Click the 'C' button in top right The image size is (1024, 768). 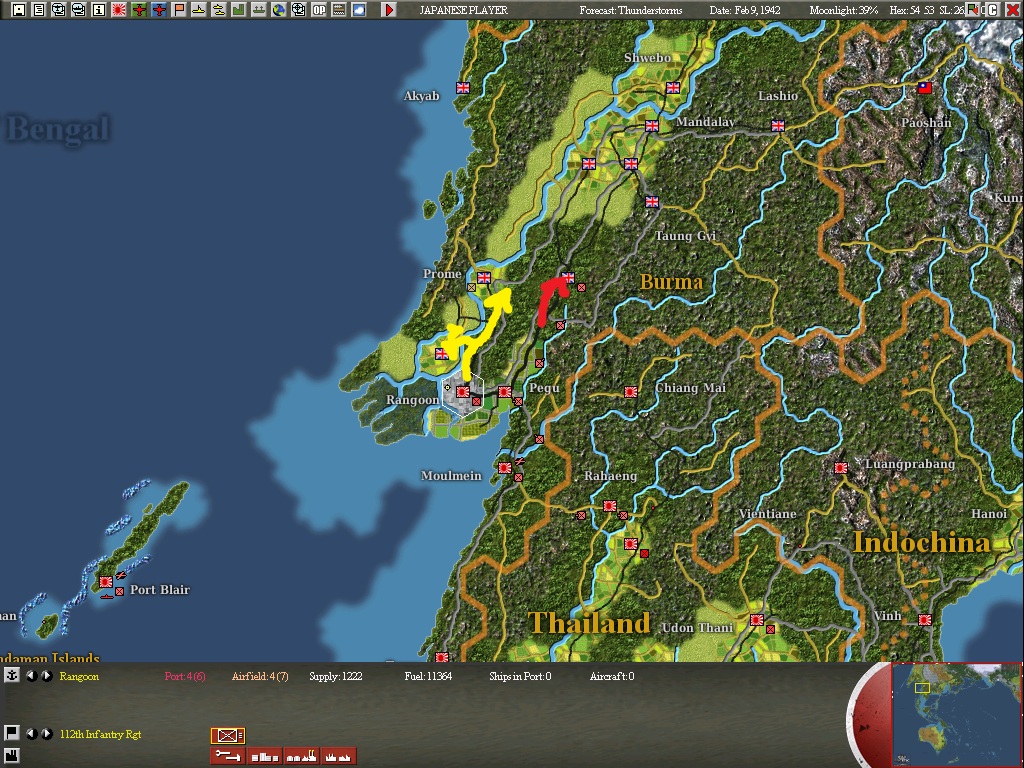993,10
